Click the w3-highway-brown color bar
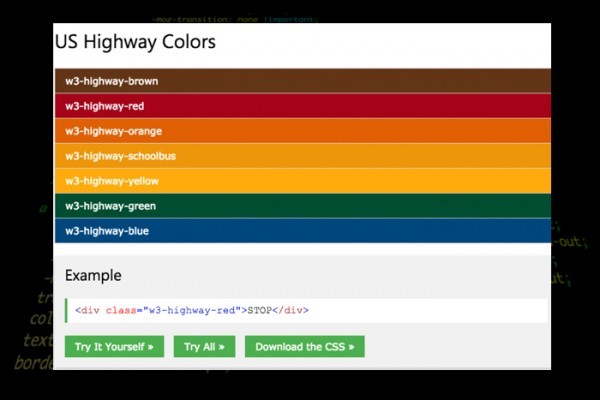The image size is (600, 400). [x=303, y=81]
